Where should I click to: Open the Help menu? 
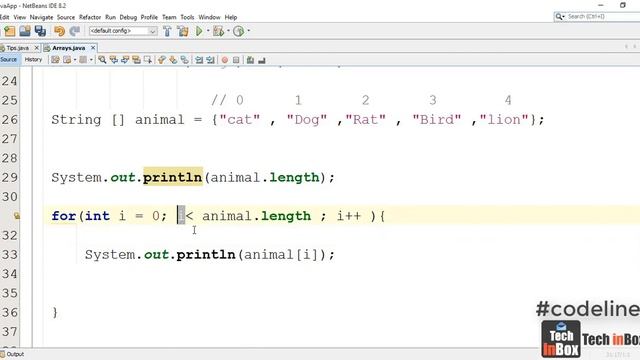[231, 17]
